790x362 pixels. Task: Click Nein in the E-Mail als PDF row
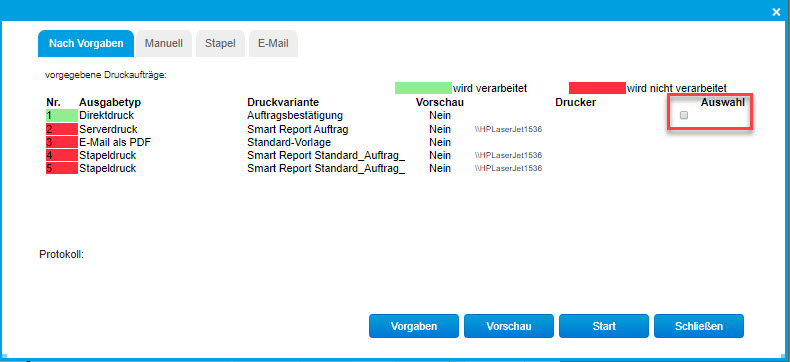pos(440,142)
